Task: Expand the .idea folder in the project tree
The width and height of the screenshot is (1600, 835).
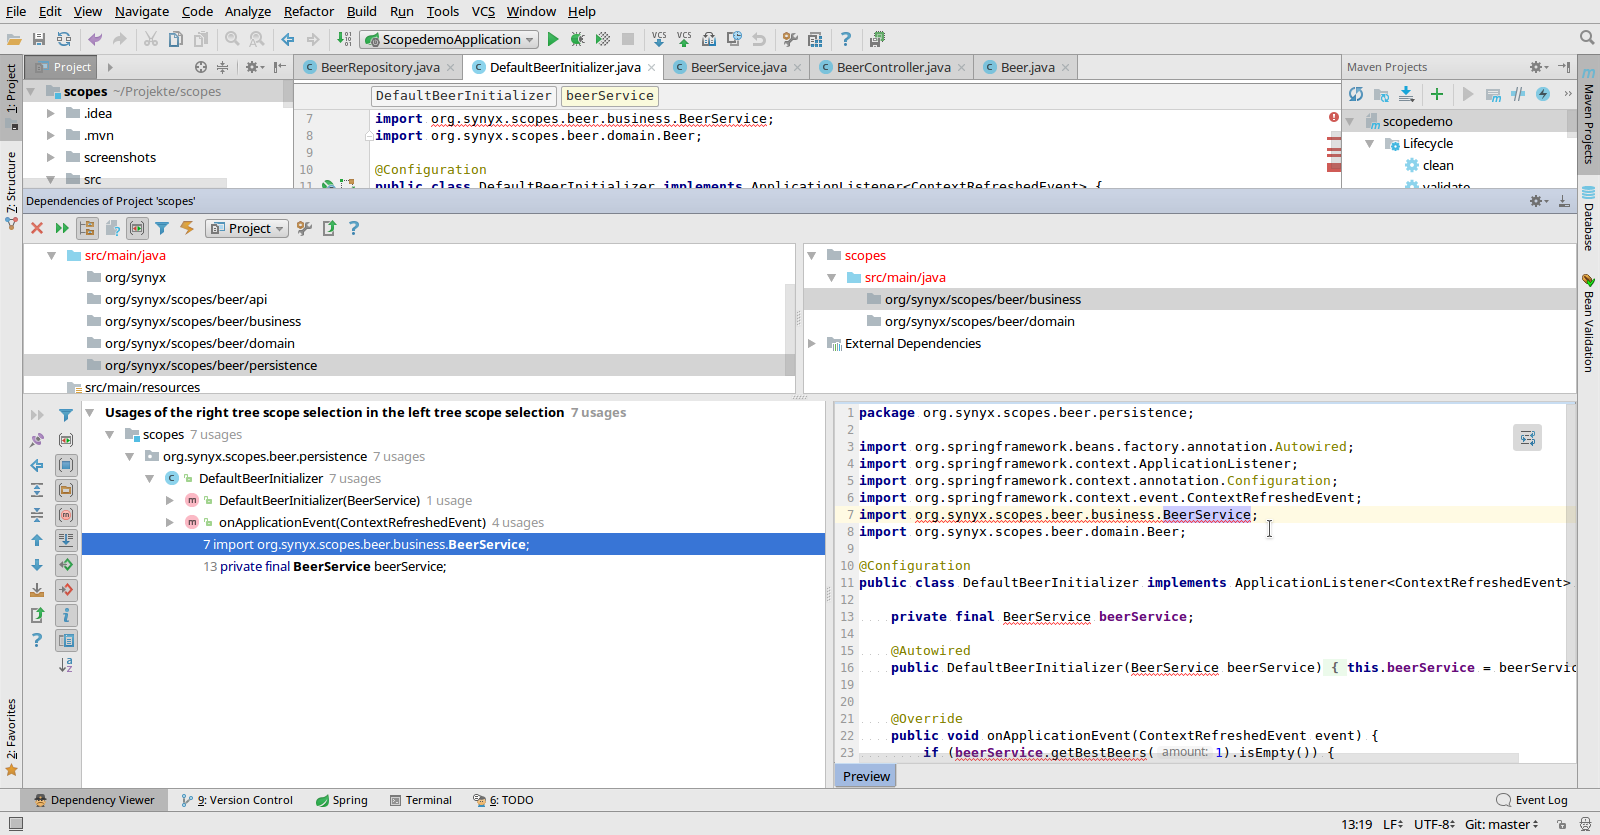Action: point(51,113)
